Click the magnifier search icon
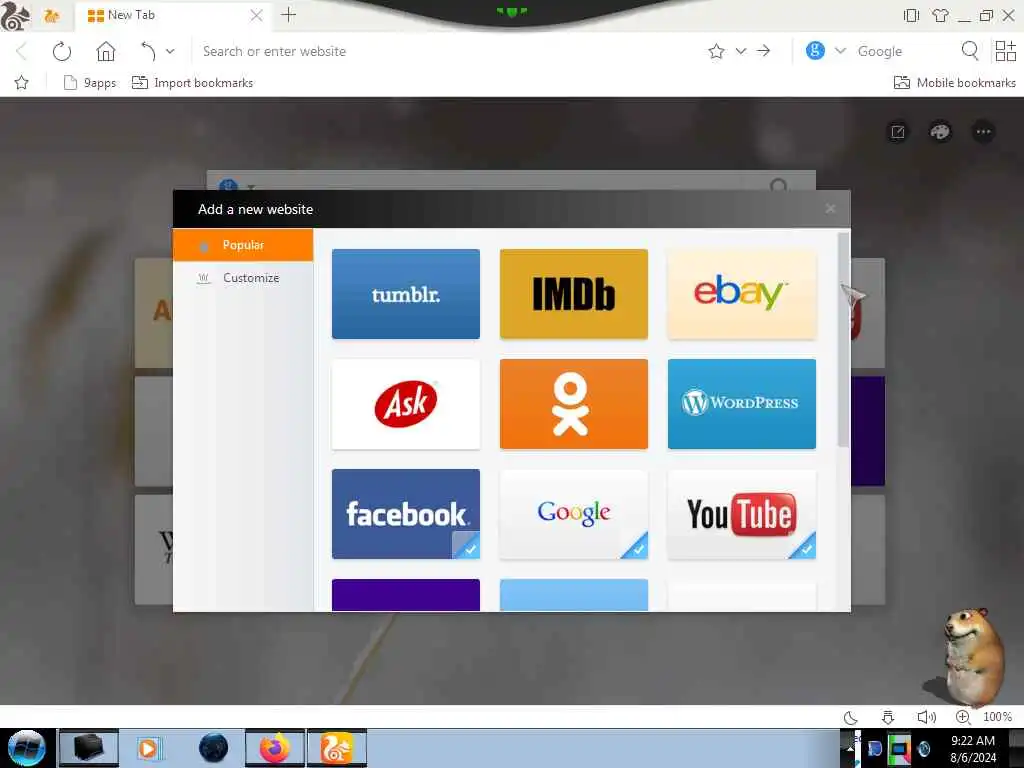 (970, 51)
